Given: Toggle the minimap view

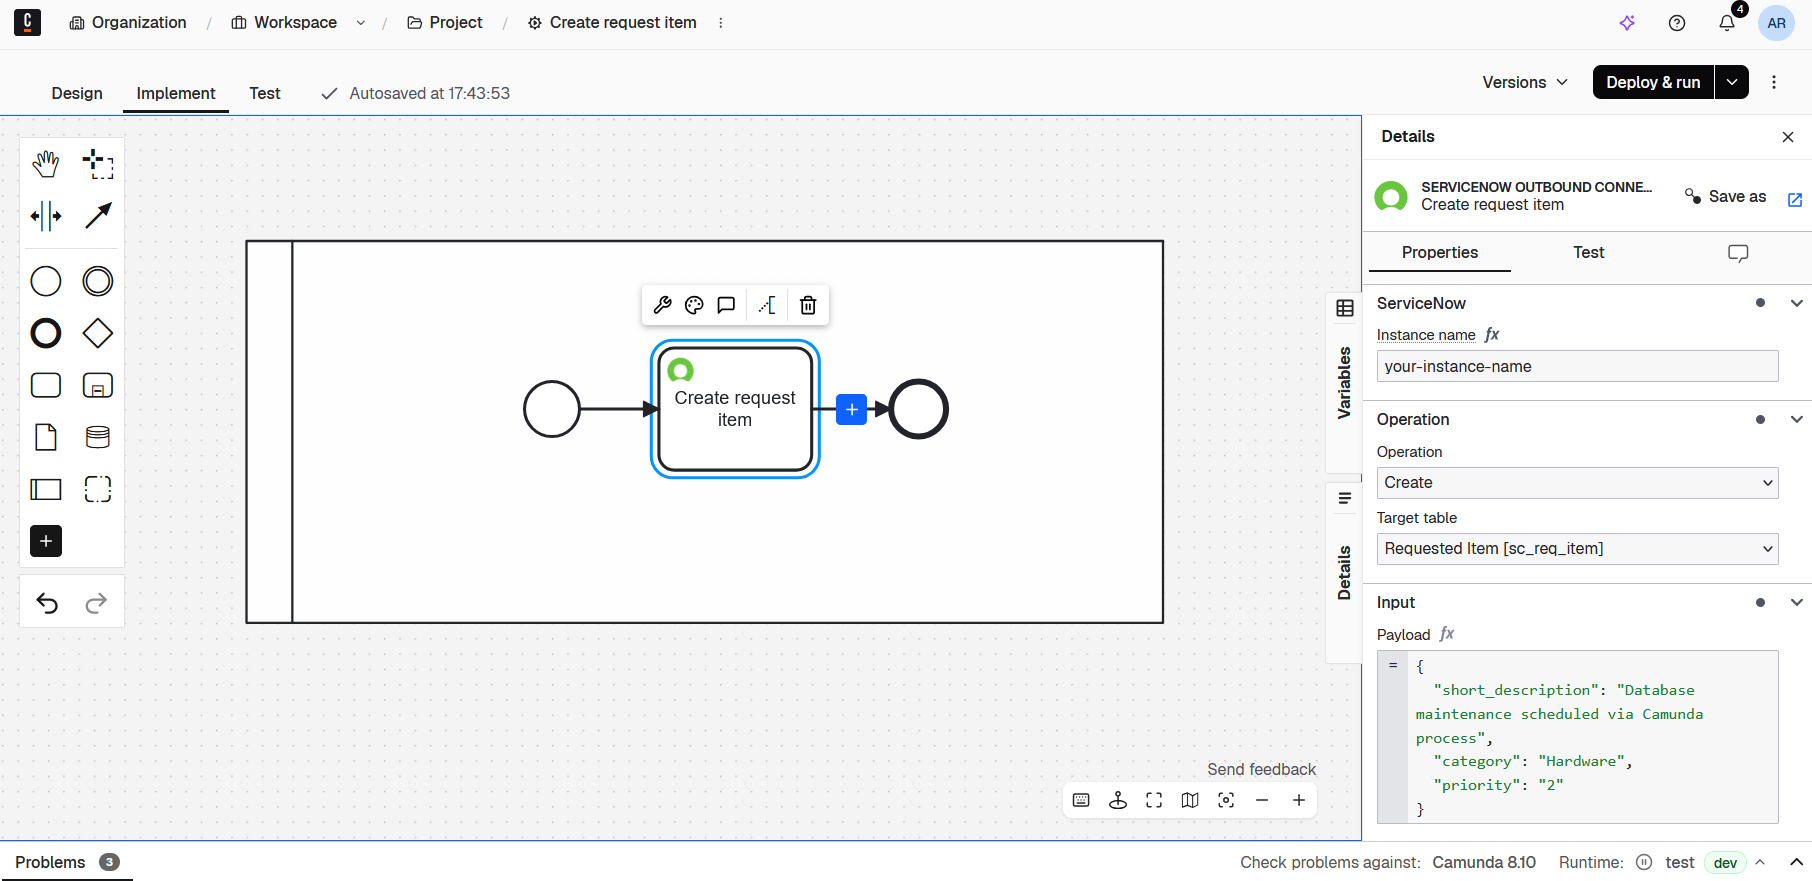Looking at the screenshot, I should (1190, 800).
